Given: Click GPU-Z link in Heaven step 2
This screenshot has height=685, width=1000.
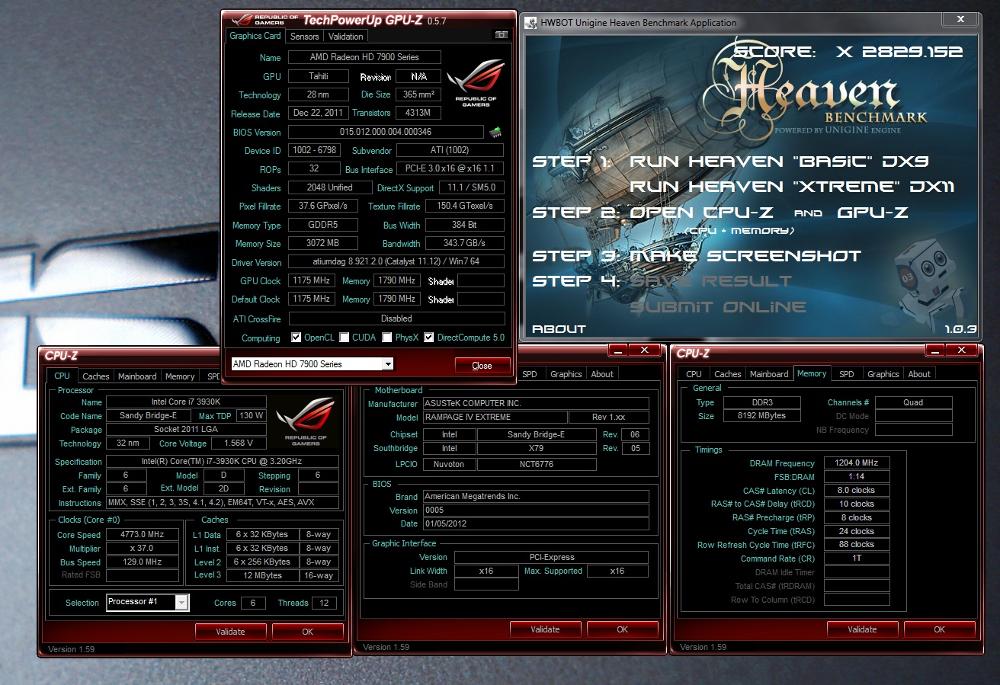Looking at the screenshot, I should [x=872, y=212].
